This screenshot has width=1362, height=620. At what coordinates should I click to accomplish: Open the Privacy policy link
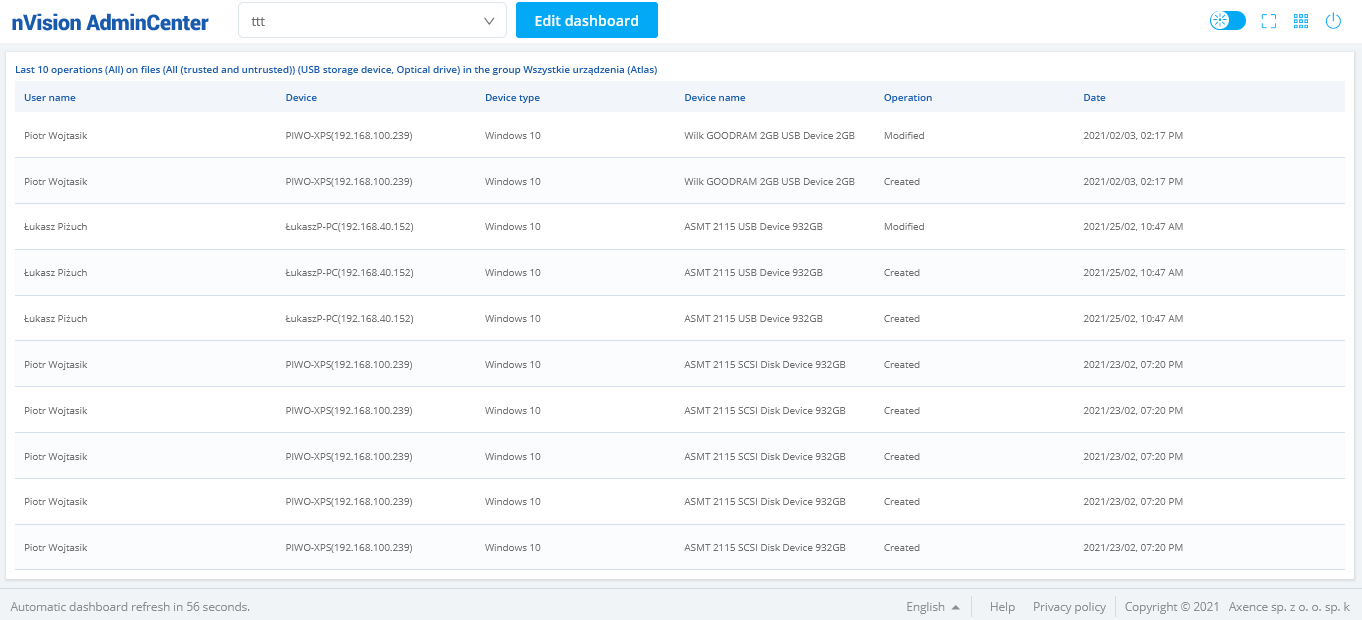(1069, 607)
